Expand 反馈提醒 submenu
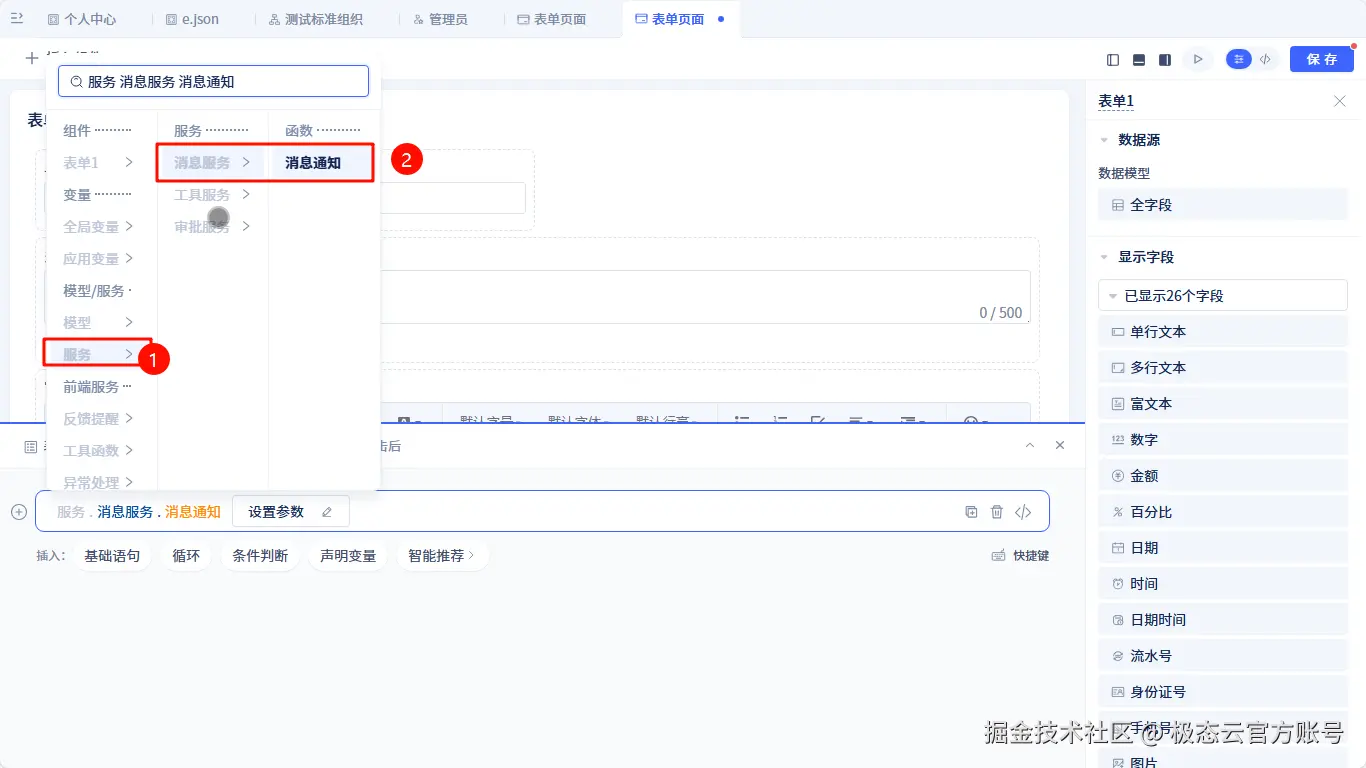Screen dimensions: 1366x768 [98, 419]
